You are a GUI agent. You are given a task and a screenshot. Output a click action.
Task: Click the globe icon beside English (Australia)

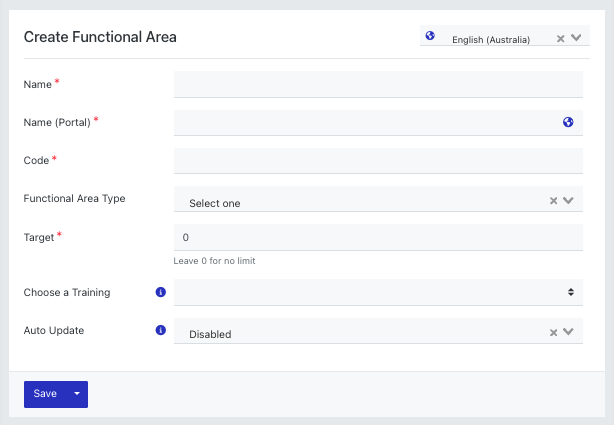pyautogui.click(x=430, y=36)
